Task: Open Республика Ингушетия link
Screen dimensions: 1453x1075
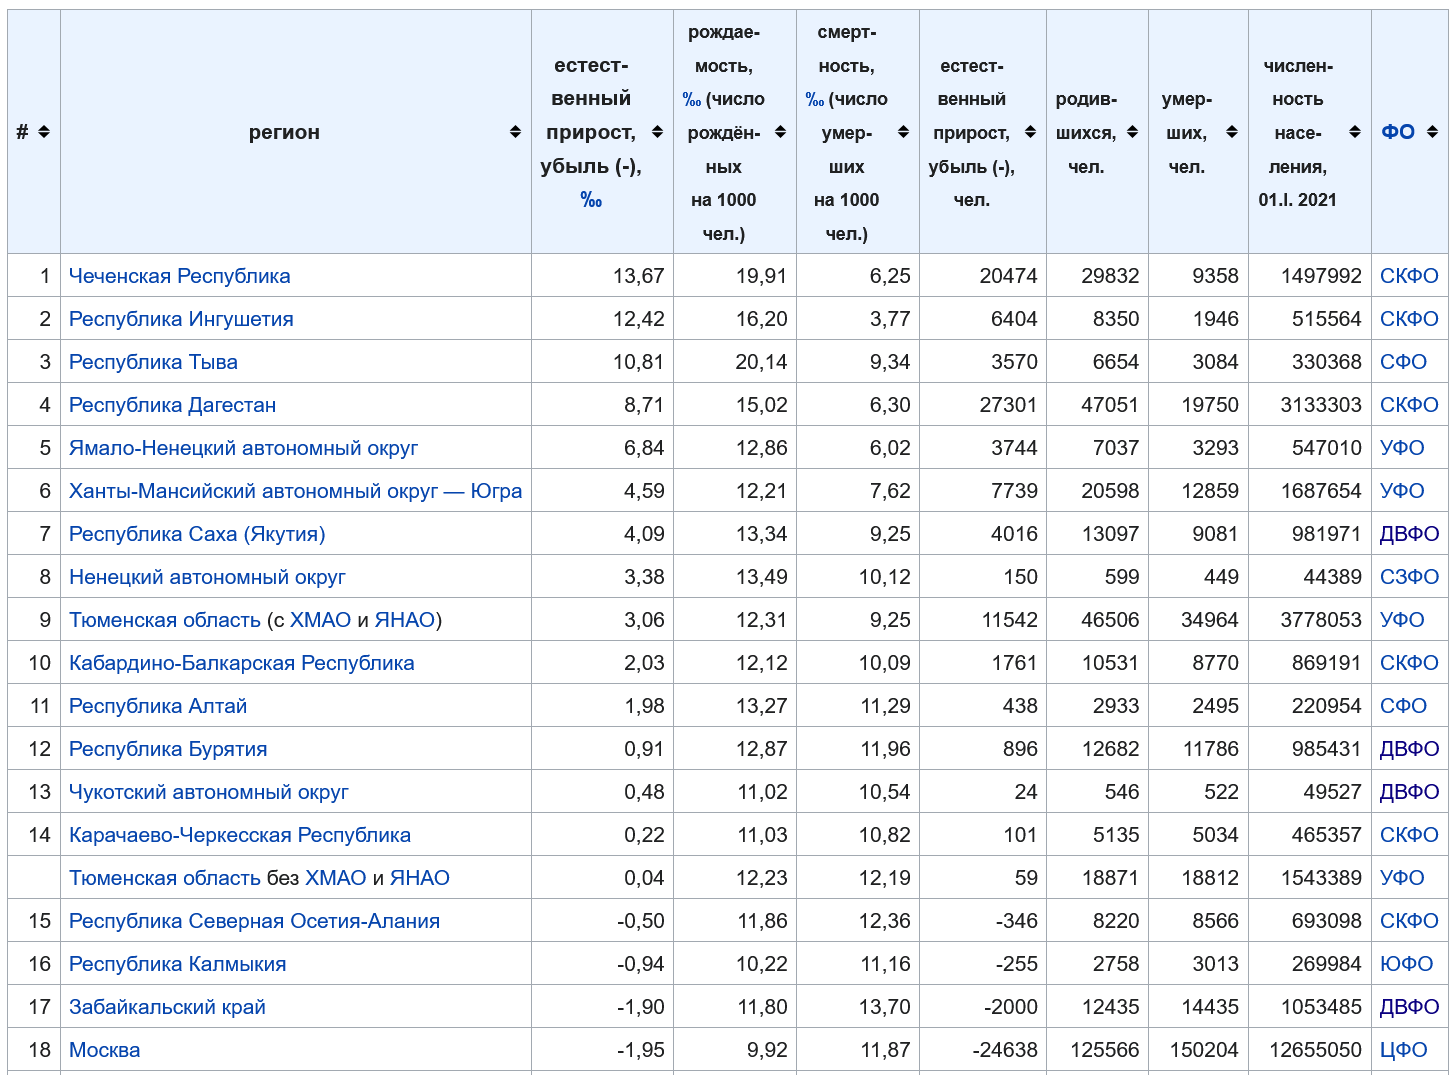Action: point(181,319)
